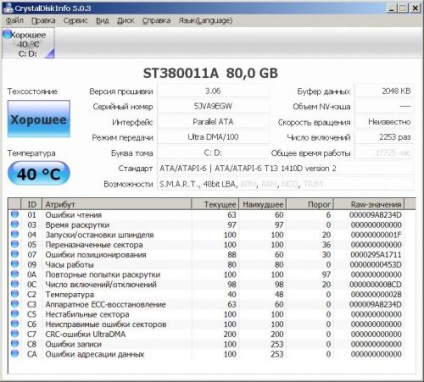Click the ATA/ATAPI-6 standard field

(285, 168)
